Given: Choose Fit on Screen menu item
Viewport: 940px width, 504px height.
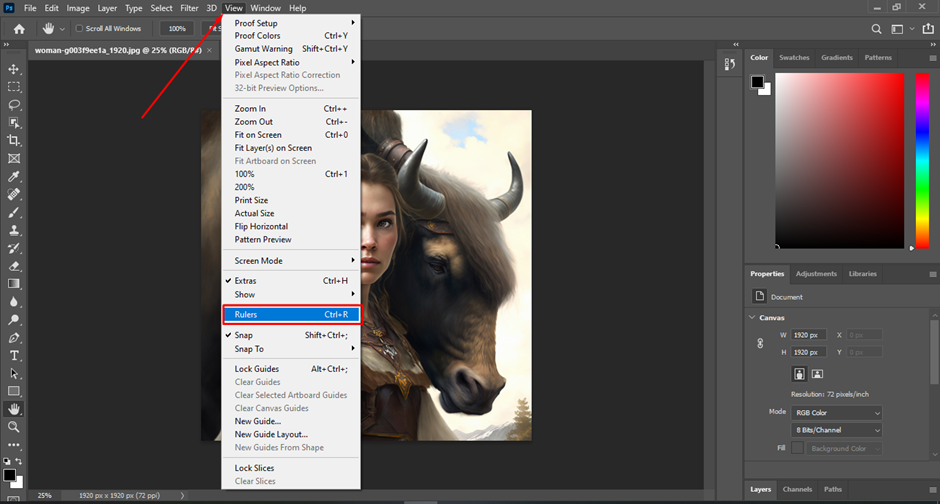Looking at the screenshot, I should tap(291, 135).
